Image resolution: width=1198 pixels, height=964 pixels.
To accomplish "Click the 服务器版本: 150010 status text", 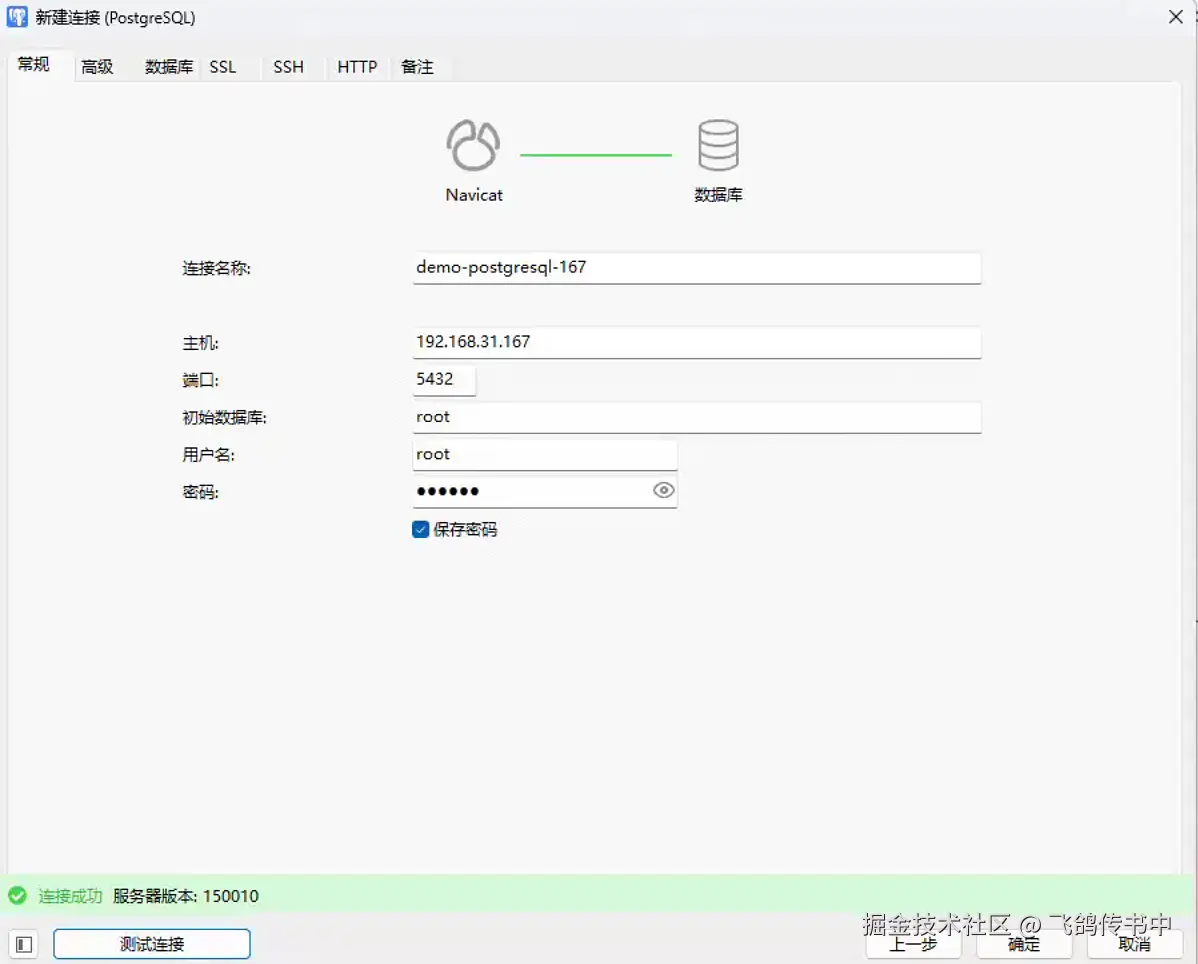I will [x=186, y=896].
